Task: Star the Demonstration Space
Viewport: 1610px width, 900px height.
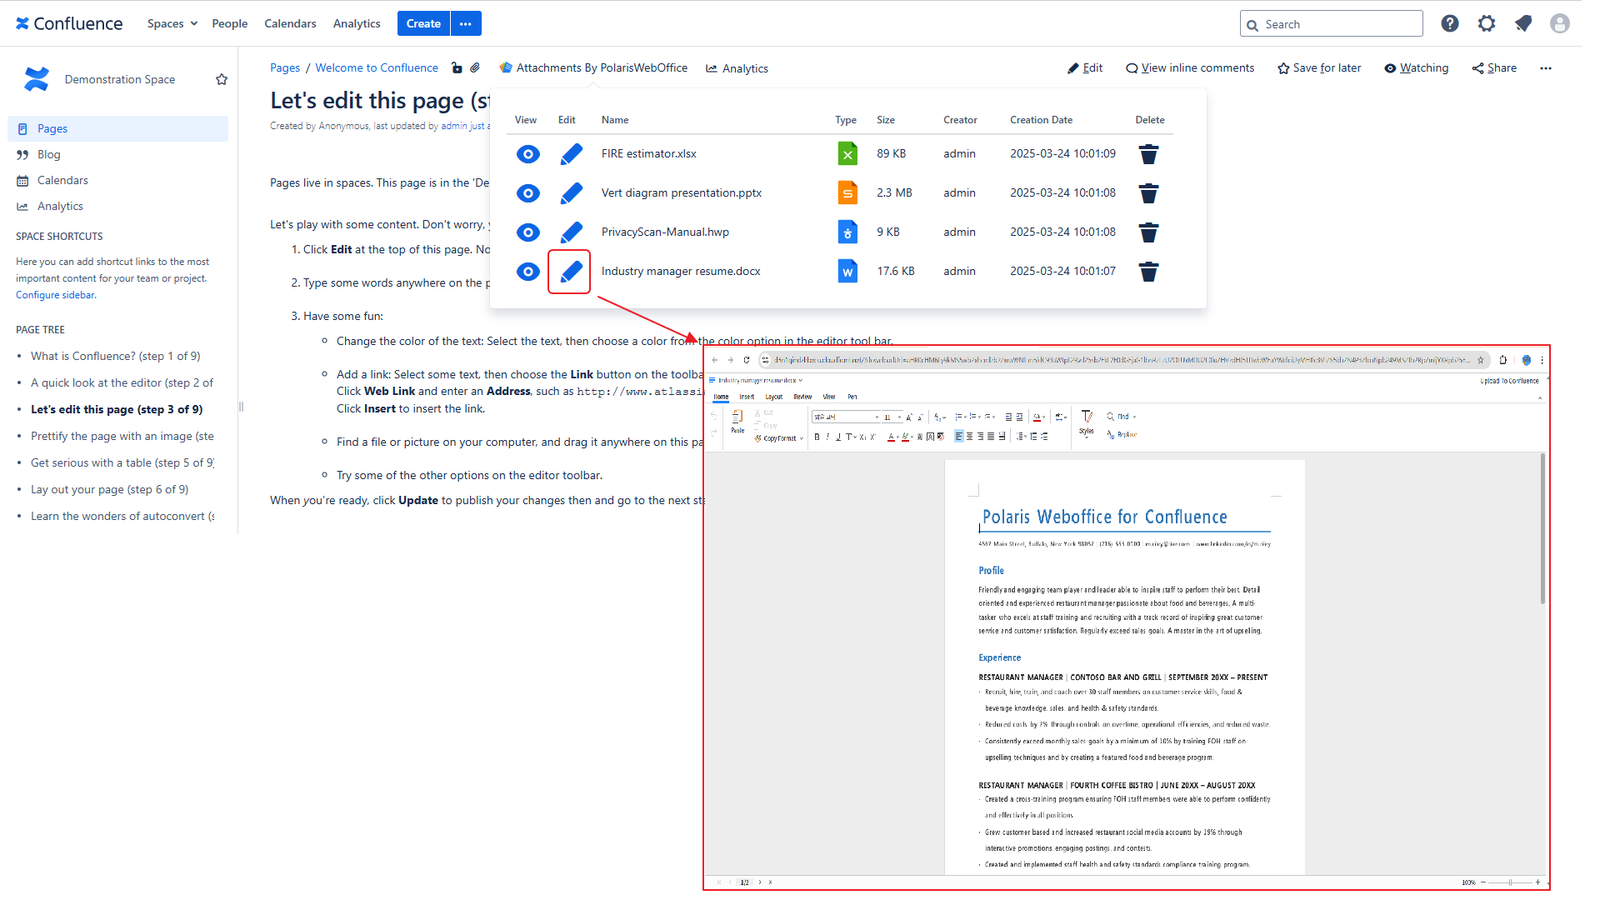Action: [x=222, y=79]
